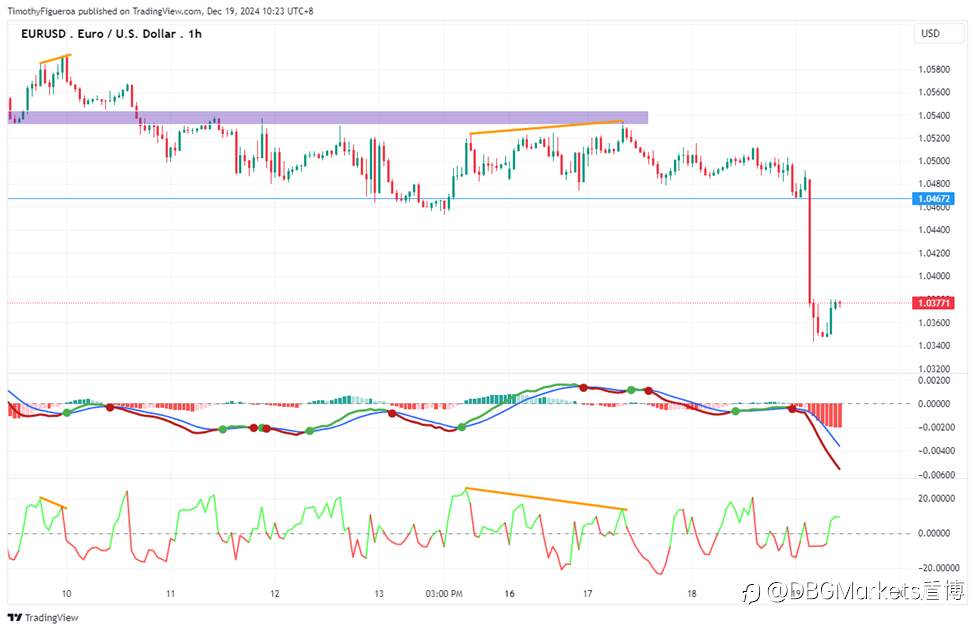
Task: Click the date label 17 on time axis
Action: tap(588, 594)
